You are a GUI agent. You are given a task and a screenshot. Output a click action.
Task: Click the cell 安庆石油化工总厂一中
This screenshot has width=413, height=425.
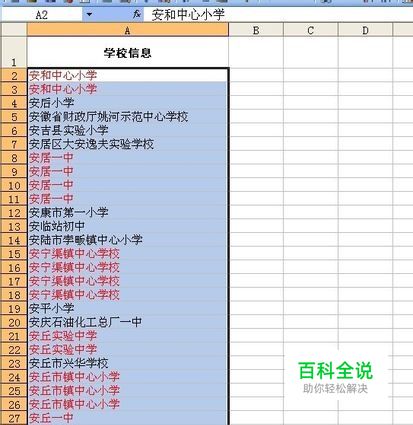[128, 322]
